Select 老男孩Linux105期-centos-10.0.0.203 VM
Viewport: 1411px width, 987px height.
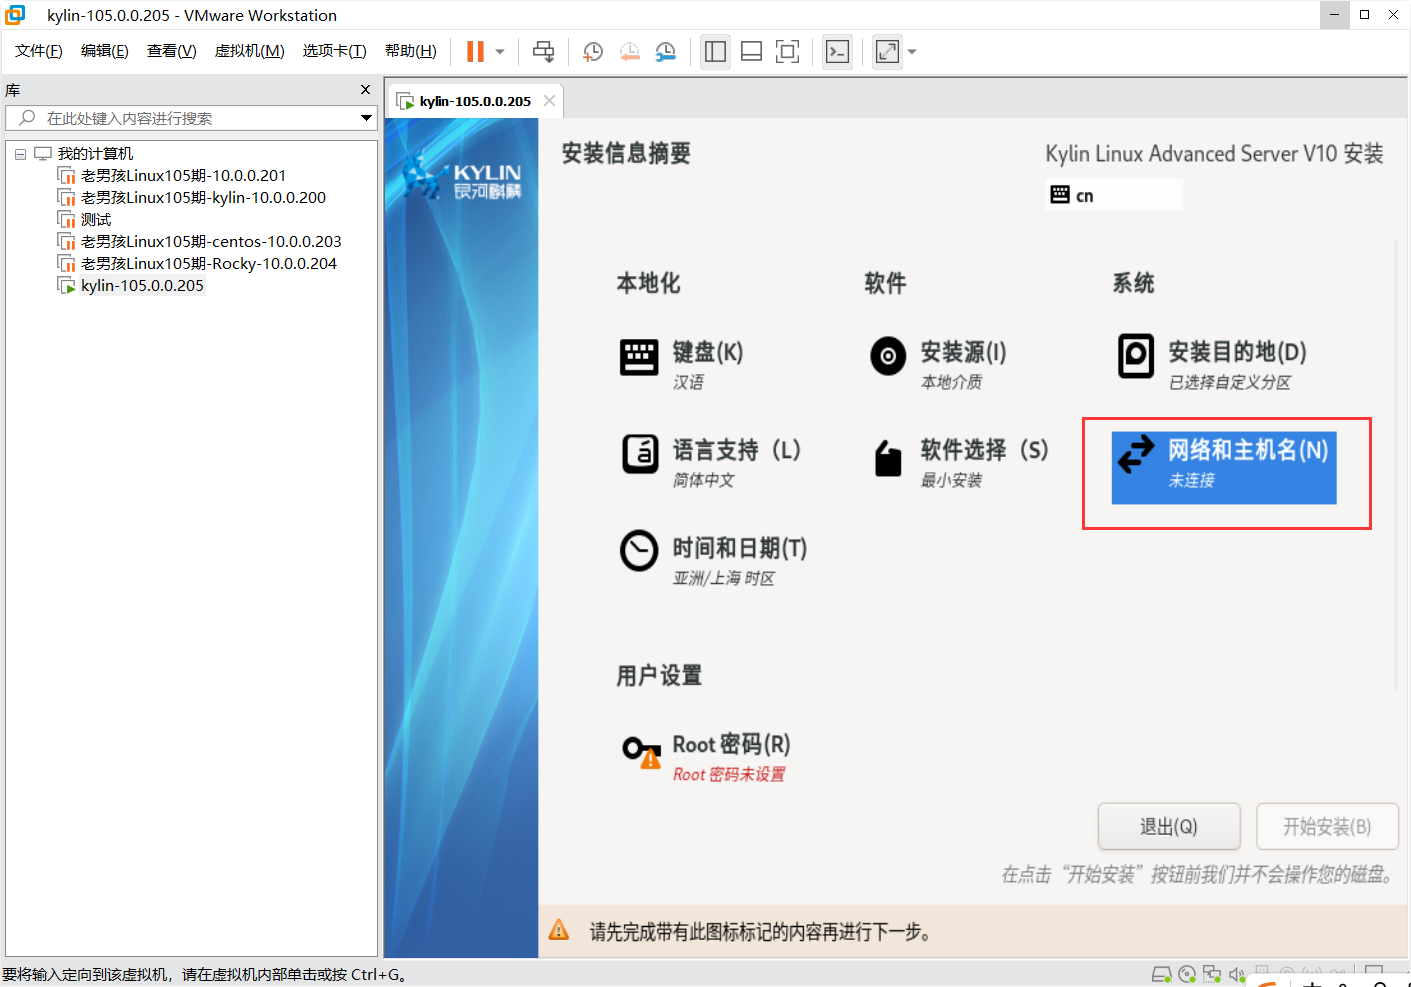coord(211,242)
